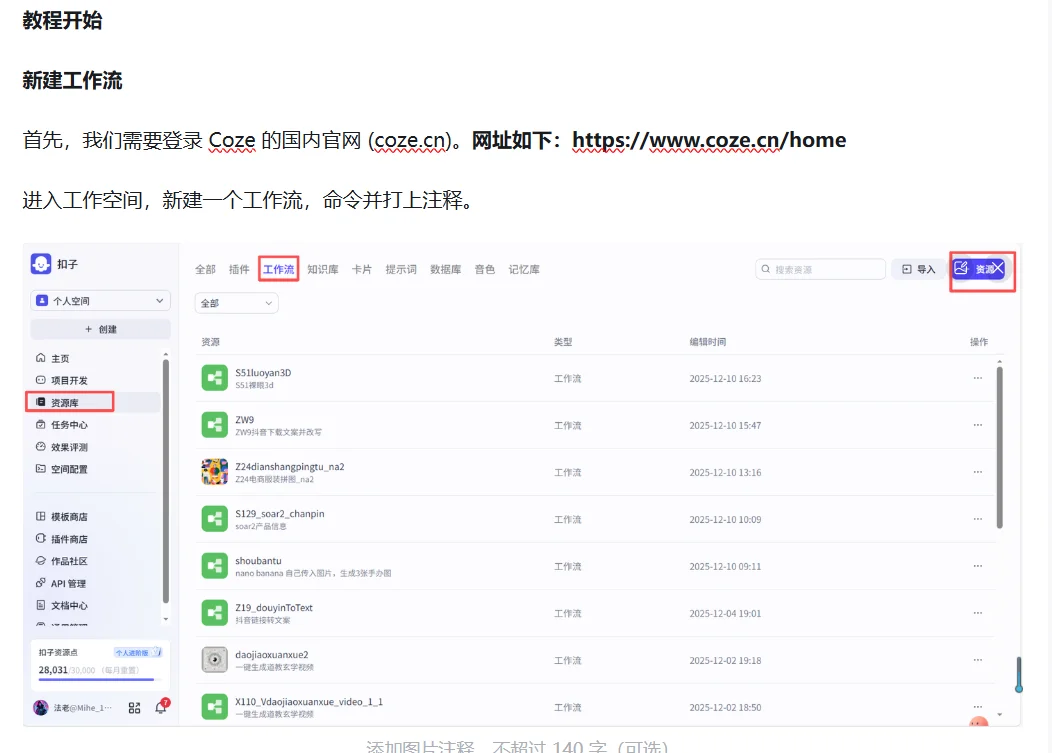Open 插件商店 in the sidebar
1052x753 pixels.
coord(62,539)
